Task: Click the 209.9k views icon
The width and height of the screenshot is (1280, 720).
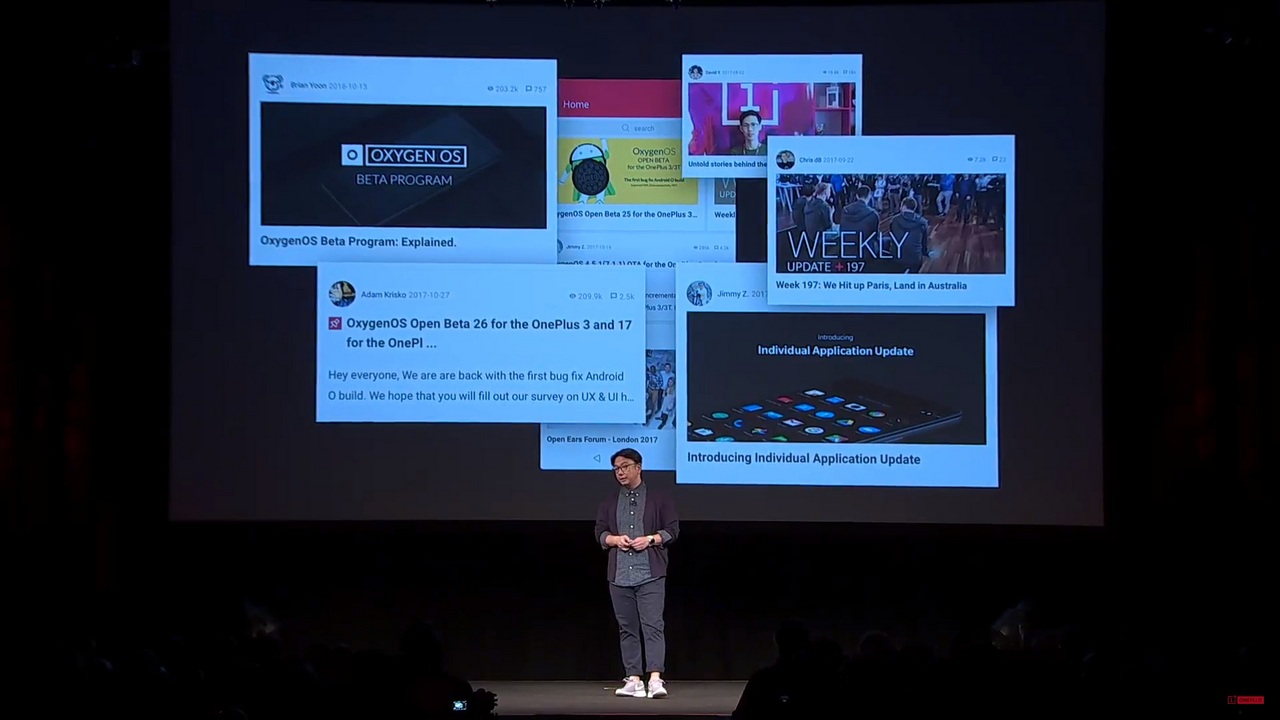Action: [x=573, y=296]
